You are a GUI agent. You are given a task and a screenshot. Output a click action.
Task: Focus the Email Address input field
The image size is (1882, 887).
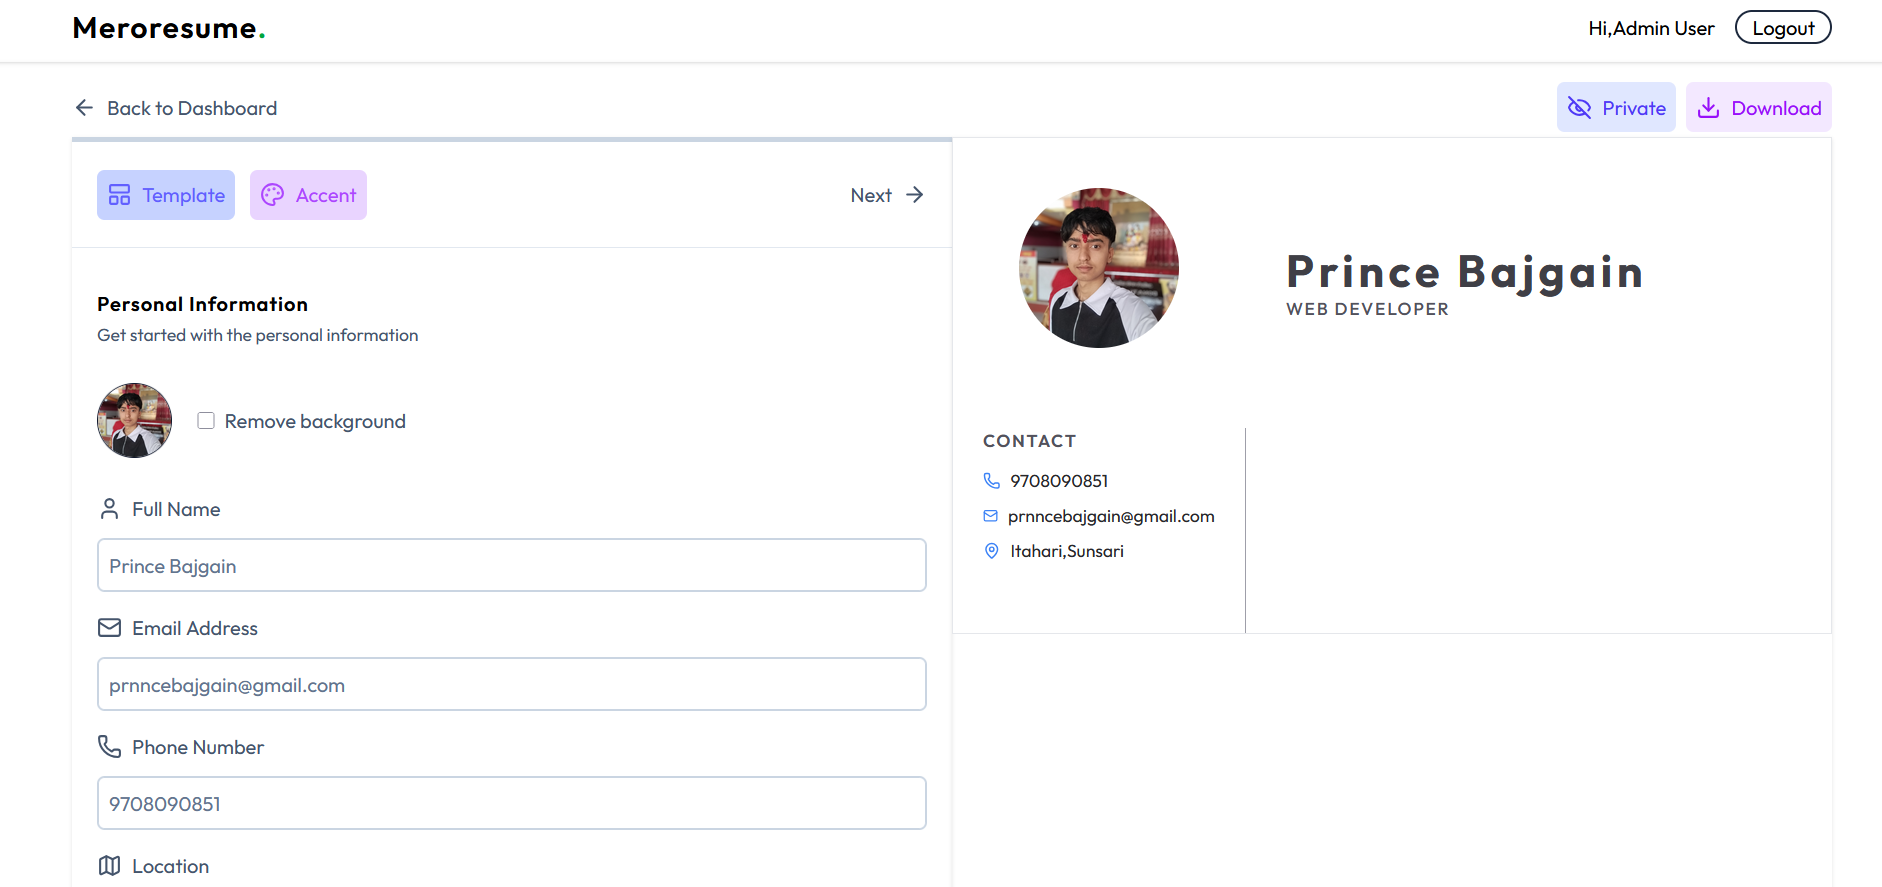pyautogui.click(x=511, y=685)
